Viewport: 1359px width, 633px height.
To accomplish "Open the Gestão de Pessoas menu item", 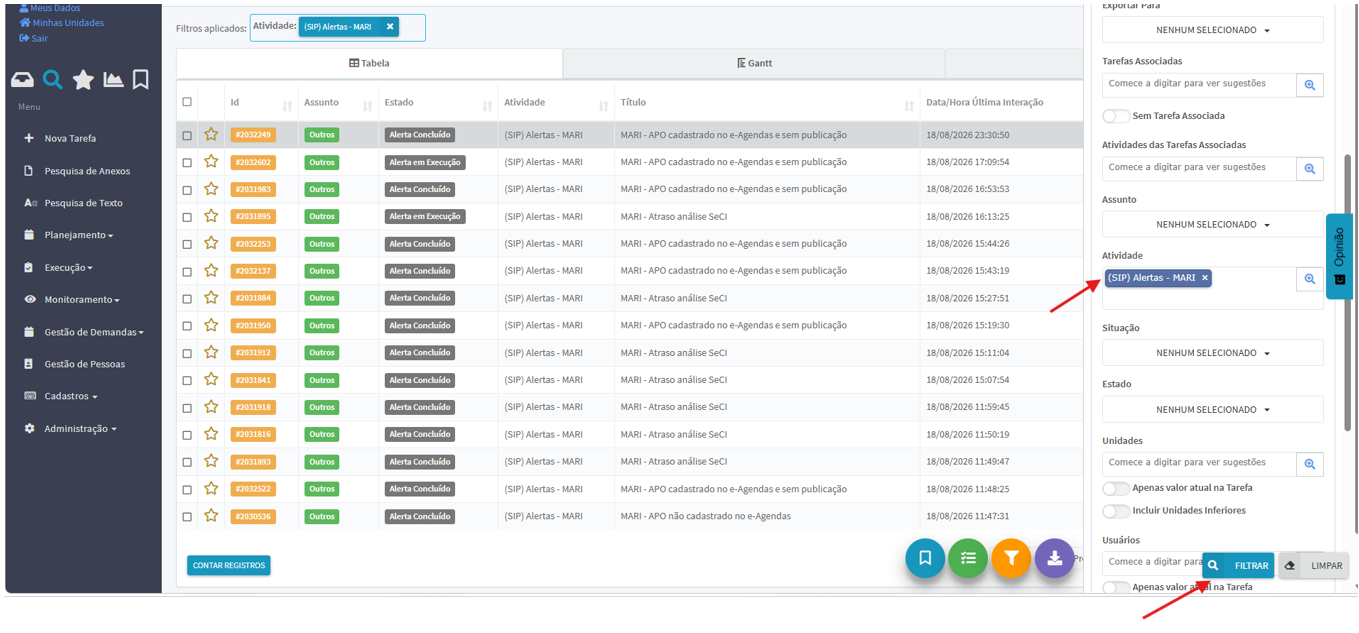I will (x=84, y=364).
